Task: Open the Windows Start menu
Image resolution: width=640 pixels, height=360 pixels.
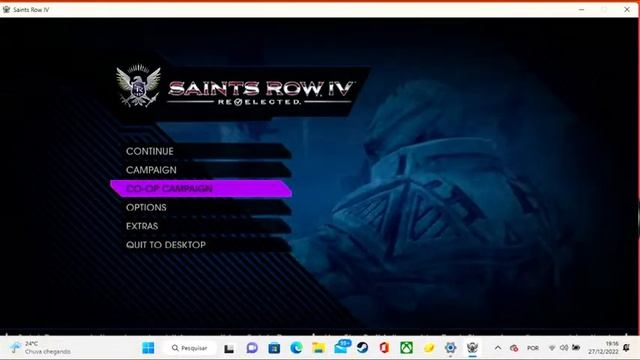Action: pyautogui.click(x=148, y=348)
